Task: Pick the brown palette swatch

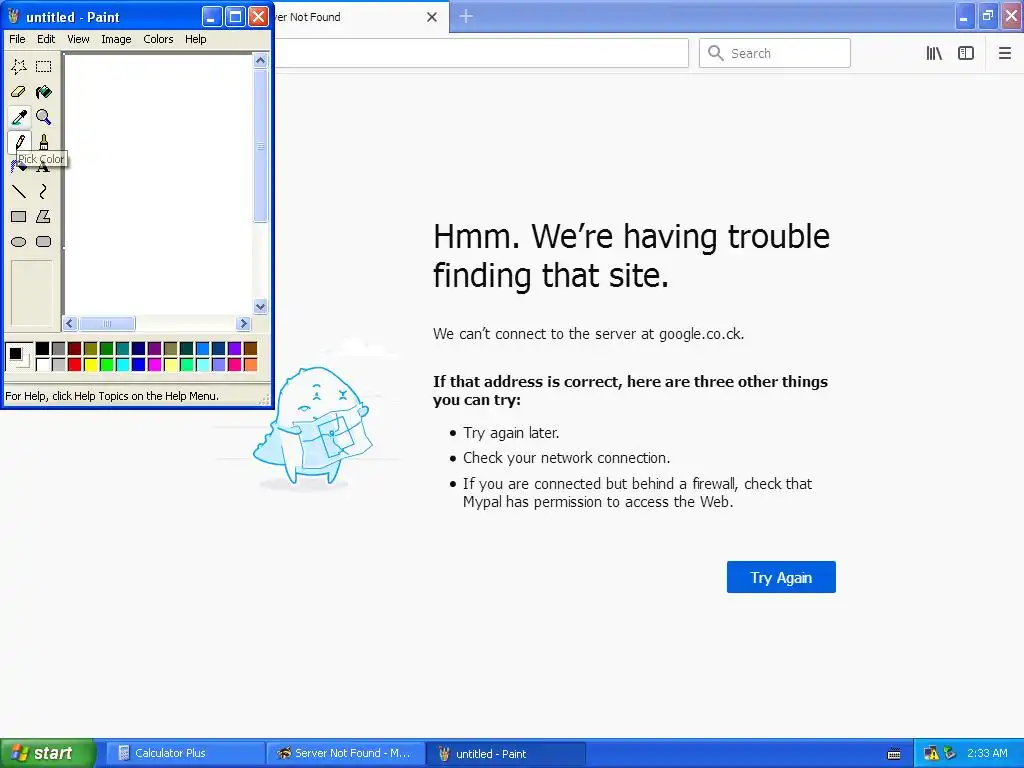Action: (x=251, y=349)
